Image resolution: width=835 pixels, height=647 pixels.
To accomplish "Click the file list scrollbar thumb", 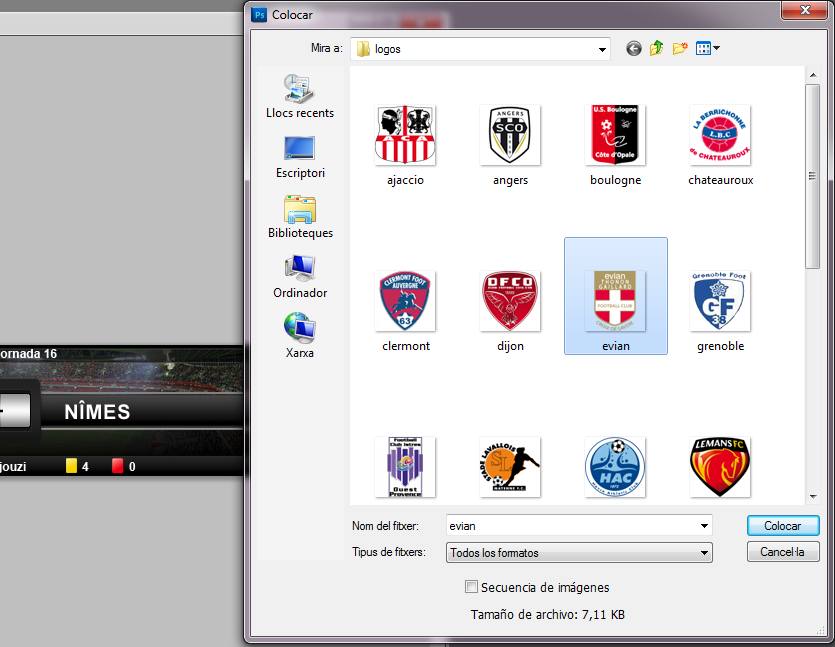I will 813,177.
